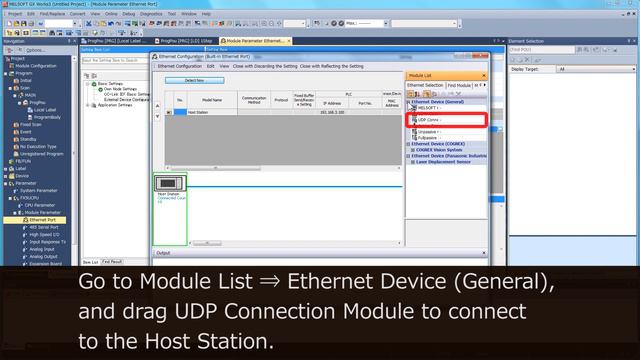Screen dimensions: 640x360
Task: Select Own Node Settings in the setting list
Action: [x=120, y=89]
